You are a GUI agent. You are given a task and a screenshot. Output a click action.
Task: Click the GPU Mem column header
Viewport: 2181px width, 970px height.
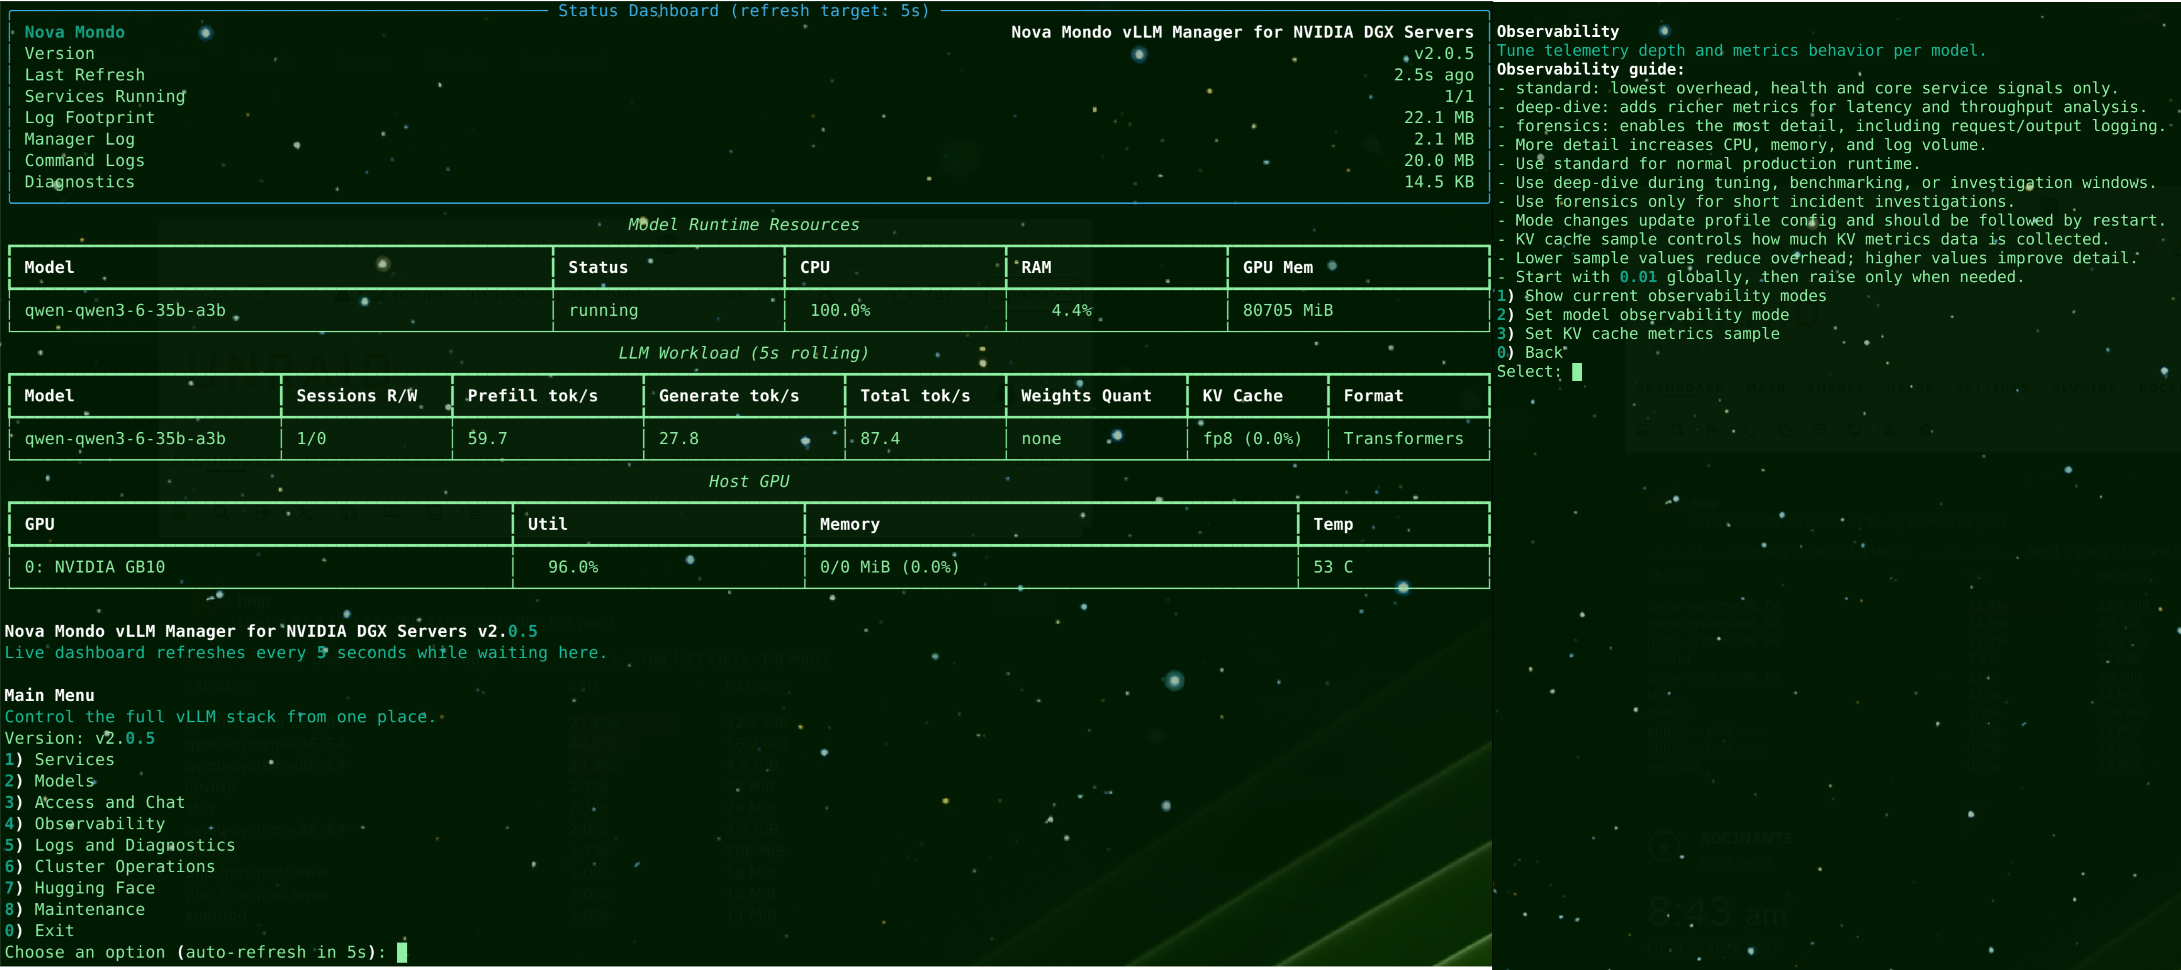[x=1277, y=267]
